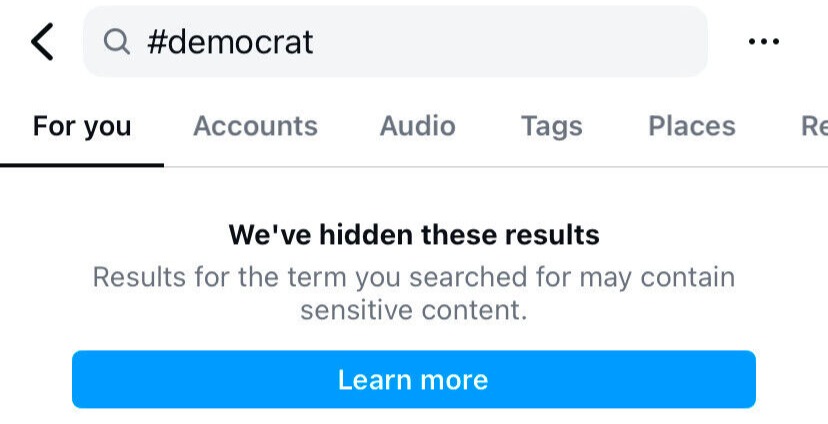Click the #democrat text in search bar
Viewport: 828px width, 424px height.
[230, 42]
